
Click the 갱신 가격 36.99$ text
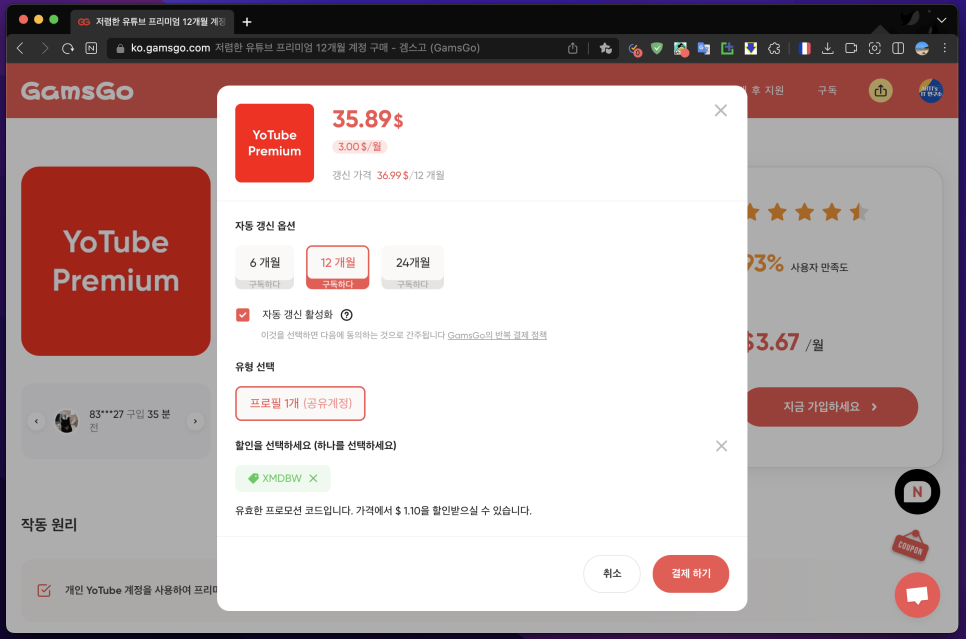388,175
